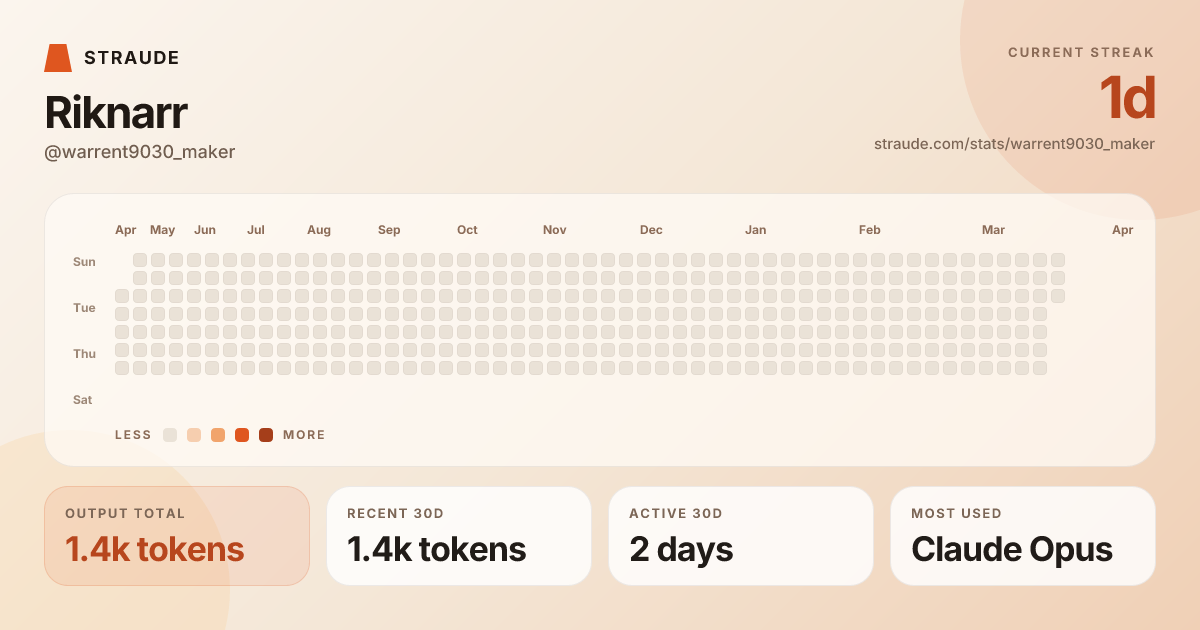1200x630 pixels.
Task: Click the @warrent9030_maker username handle
Action: click(x=140, y=152)
